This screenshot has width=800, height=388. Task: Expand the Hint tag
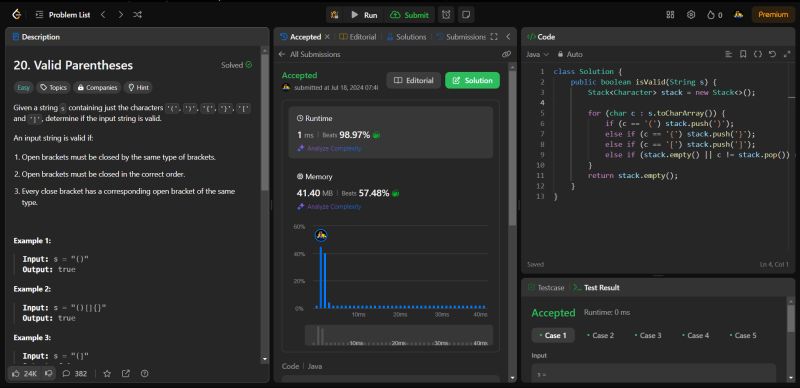138,88
